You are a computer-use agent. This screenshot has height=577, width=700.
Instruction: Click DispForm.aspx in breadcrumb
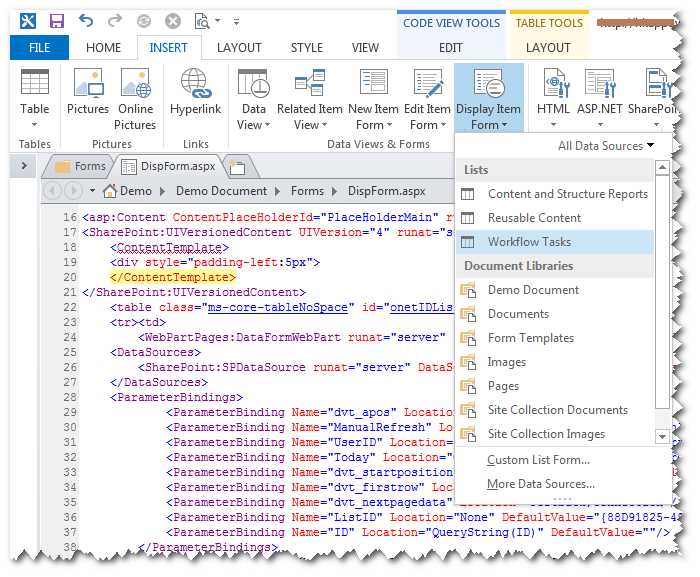point(386,191)
